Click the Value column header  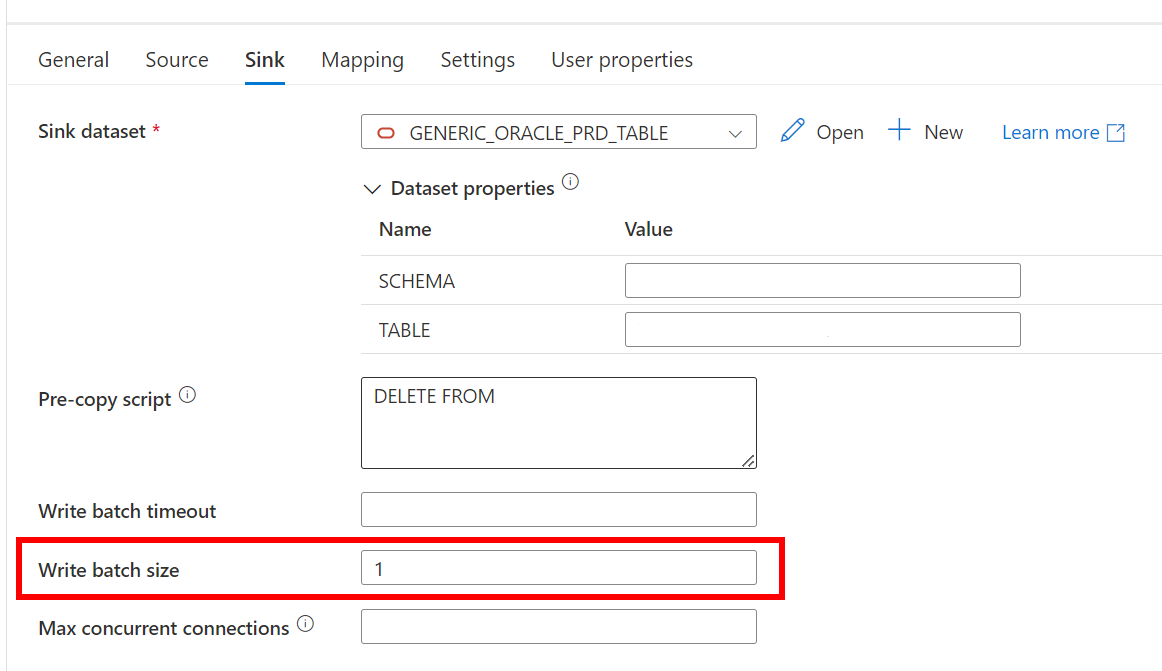[x=648, y=230]
